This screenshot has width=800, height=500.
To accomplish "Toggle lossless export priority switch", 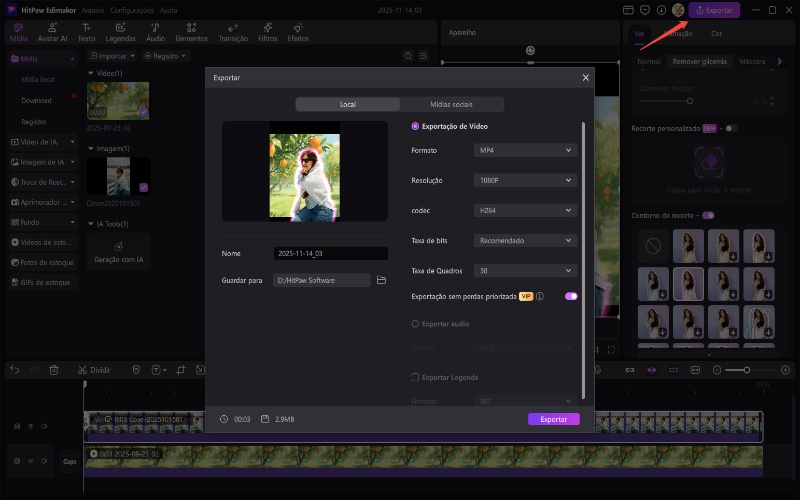I will pyautogui.click(x=571, y=297).
